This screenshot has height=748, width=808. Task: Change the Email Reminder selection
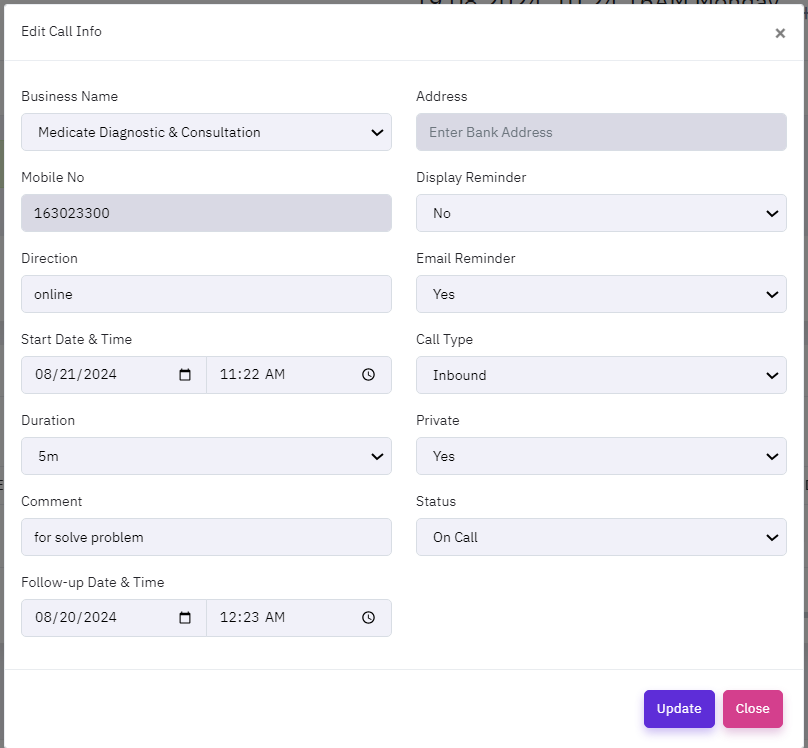click(601, 294)
